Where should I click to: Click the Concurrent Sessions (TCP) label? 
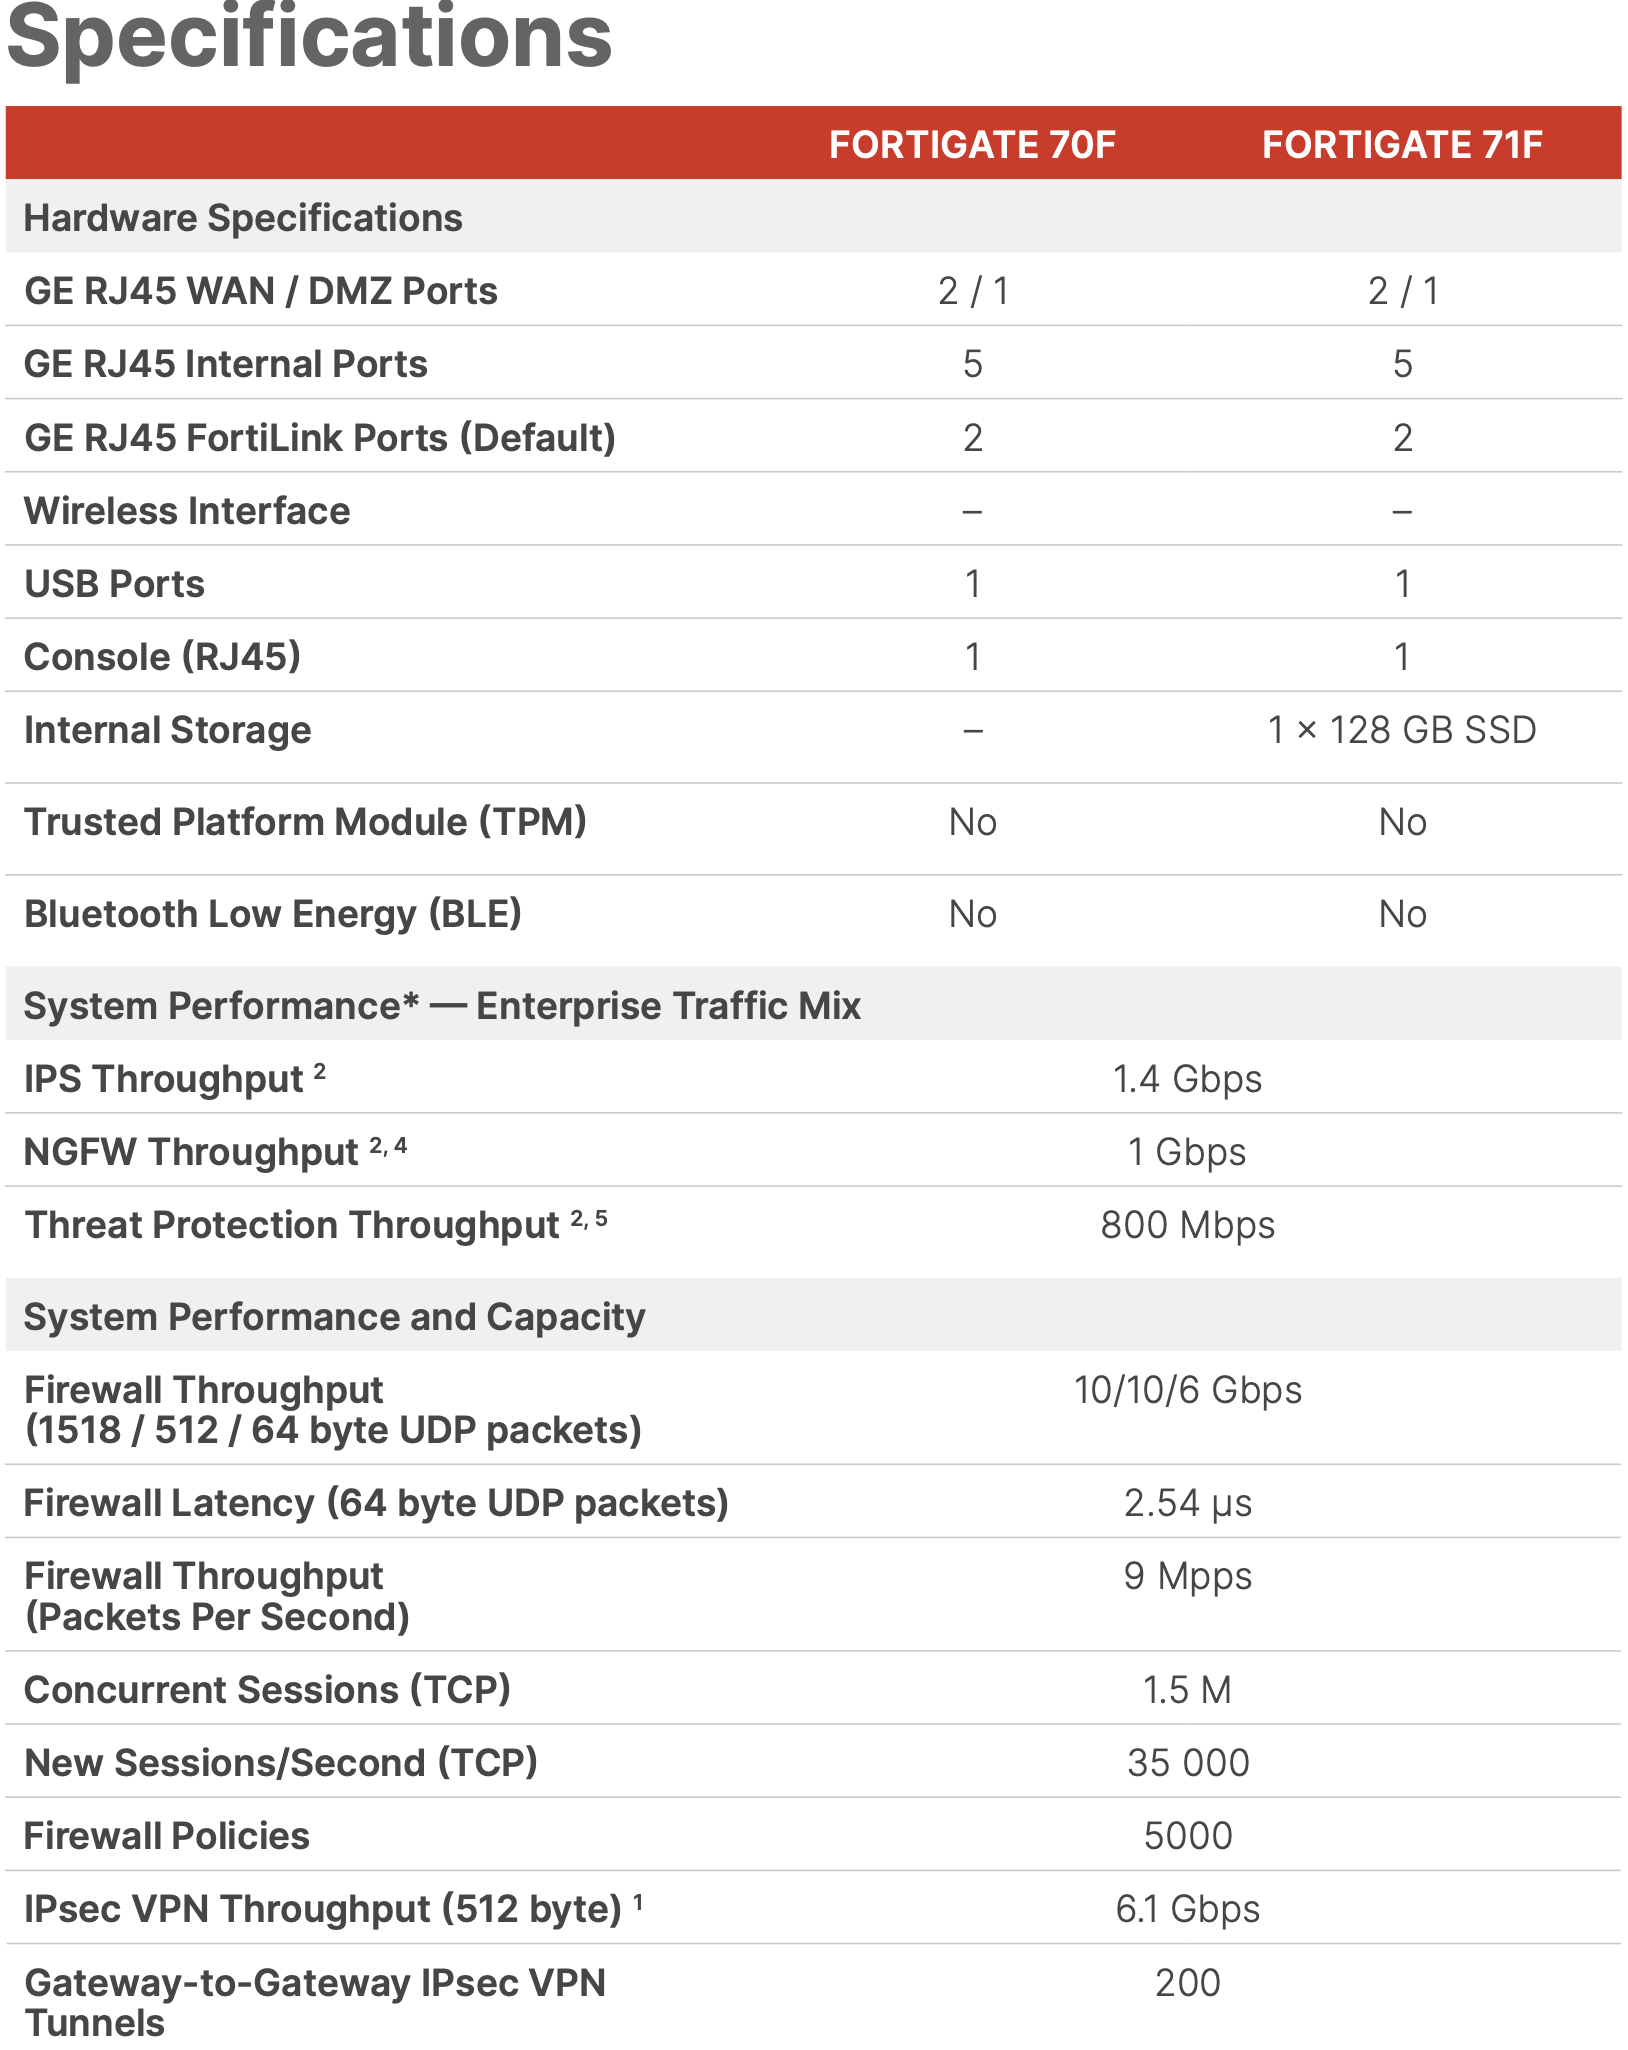click(x=267, y=1690)
